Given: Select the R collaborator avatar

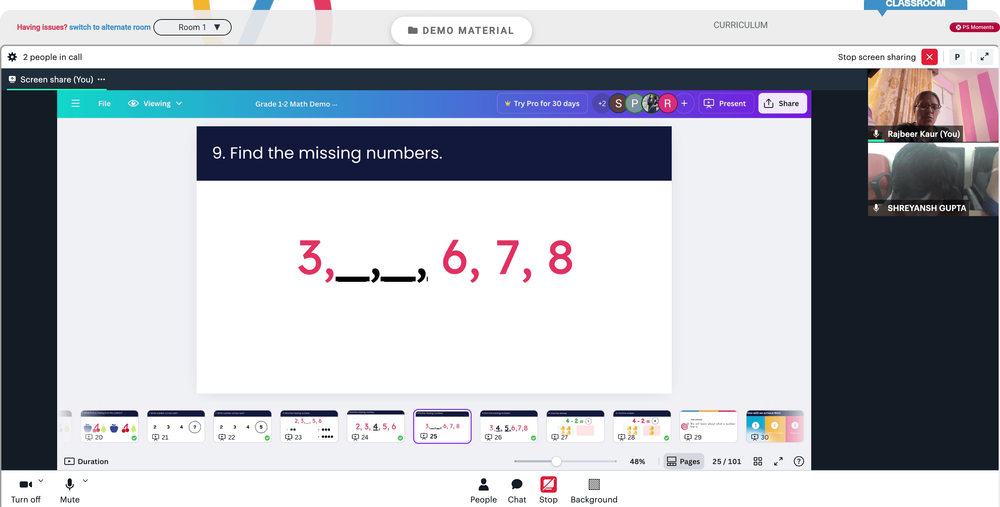Looking at the screenshot, I should (x=667, y=103).
